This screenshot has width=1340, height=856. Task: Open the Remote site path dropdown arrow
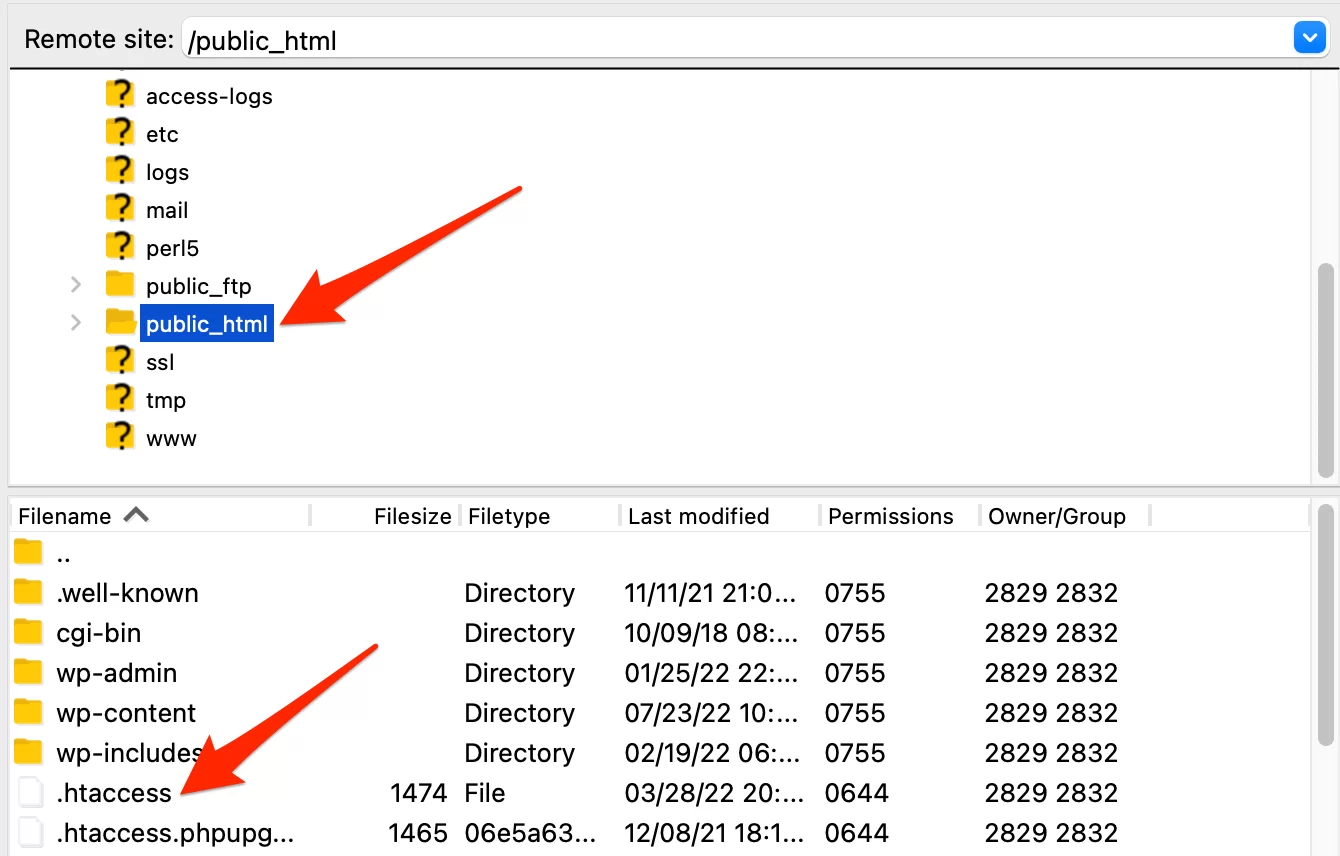pyautogui.click(x=1309, y=39)
